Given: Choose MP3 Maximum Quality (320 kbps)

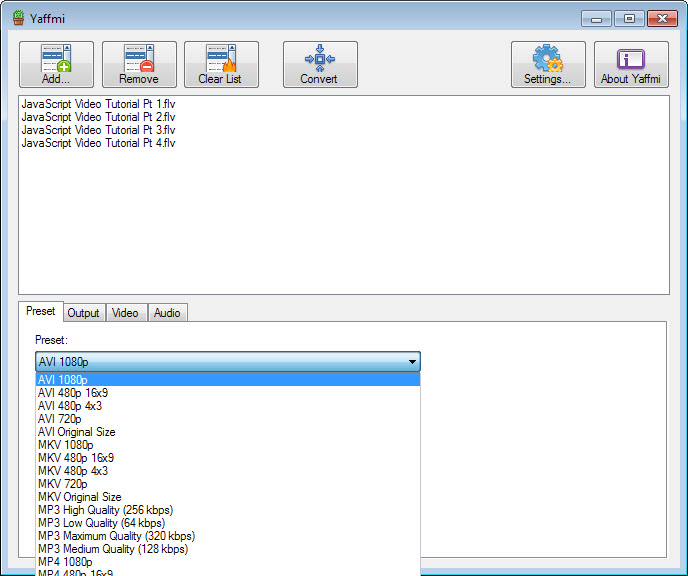Looking at the screenshot, I should (228, 536).
